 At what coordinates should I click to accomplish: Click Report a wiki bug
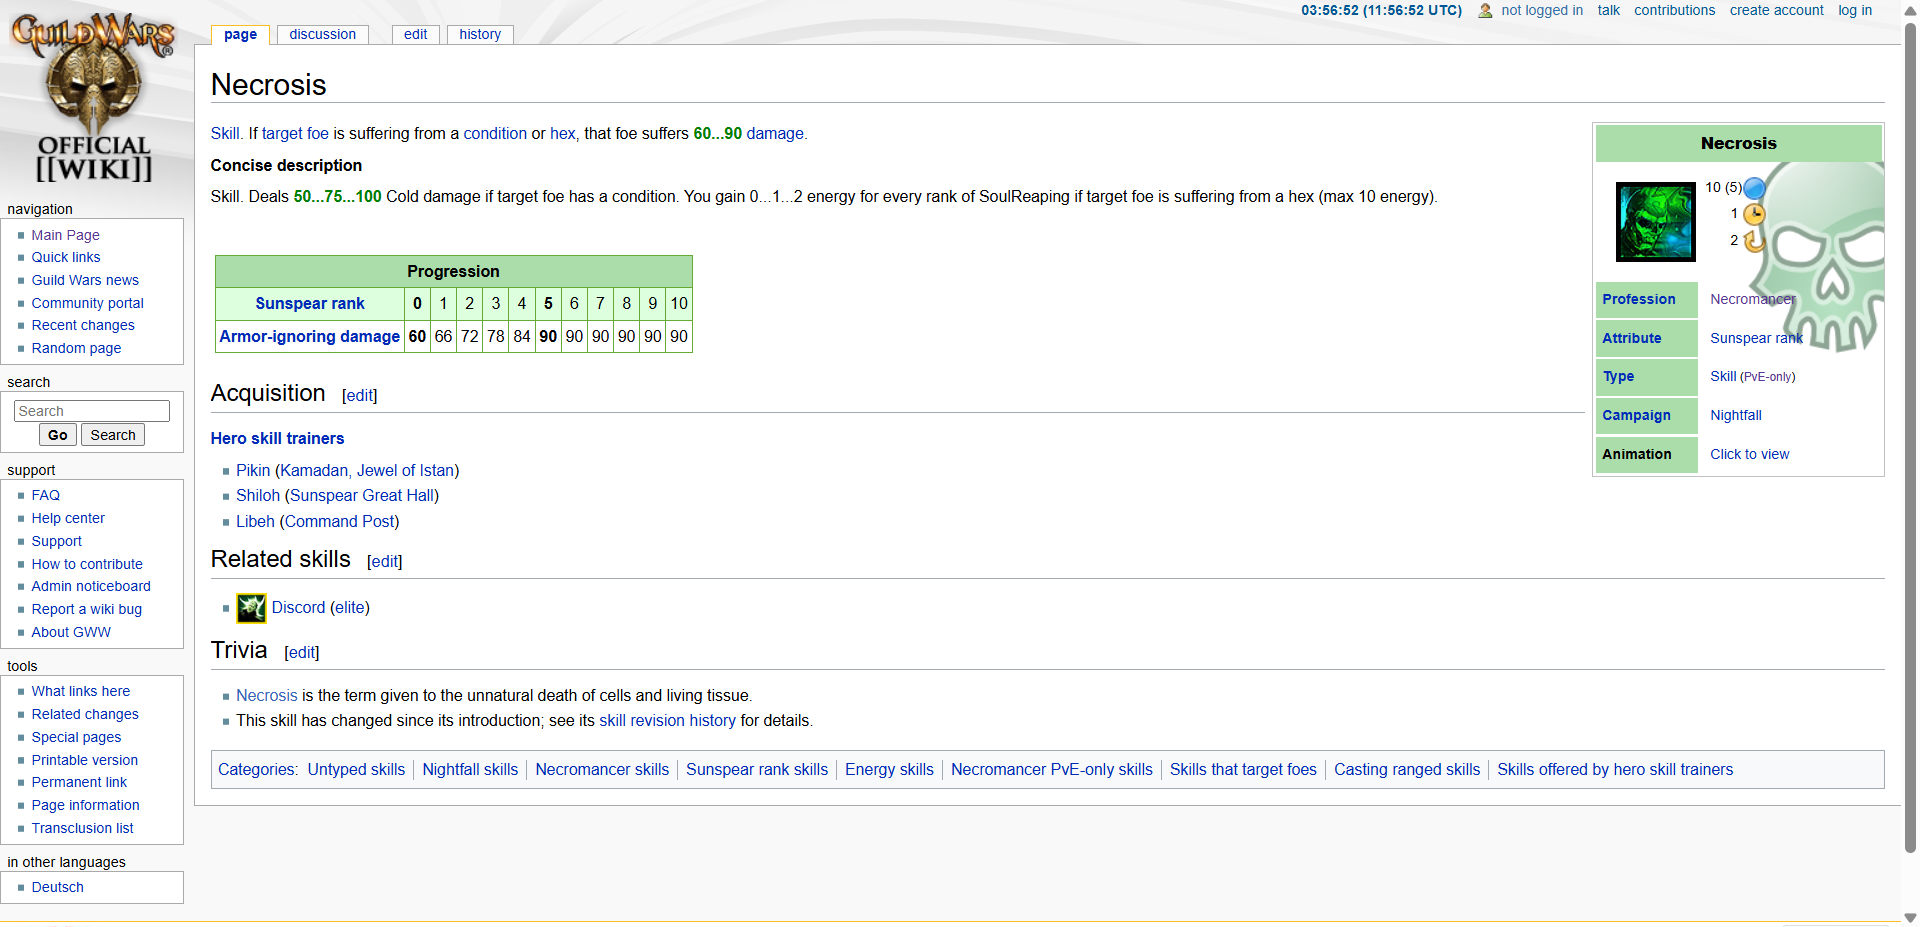pyautogui.click(x=87, y=609)
